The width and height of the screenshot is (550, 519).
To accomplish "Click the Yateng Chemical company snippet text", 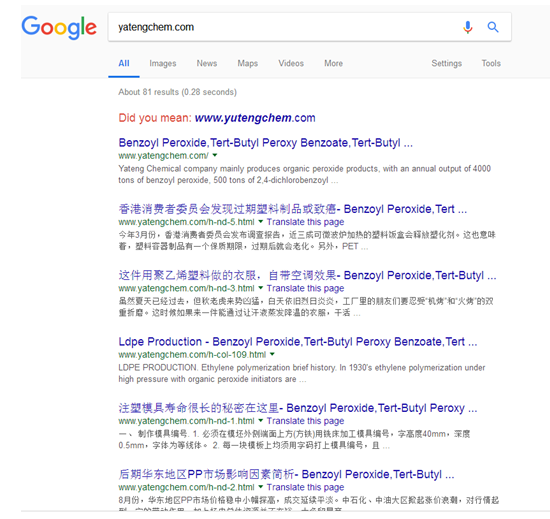I will click(304, 174).
